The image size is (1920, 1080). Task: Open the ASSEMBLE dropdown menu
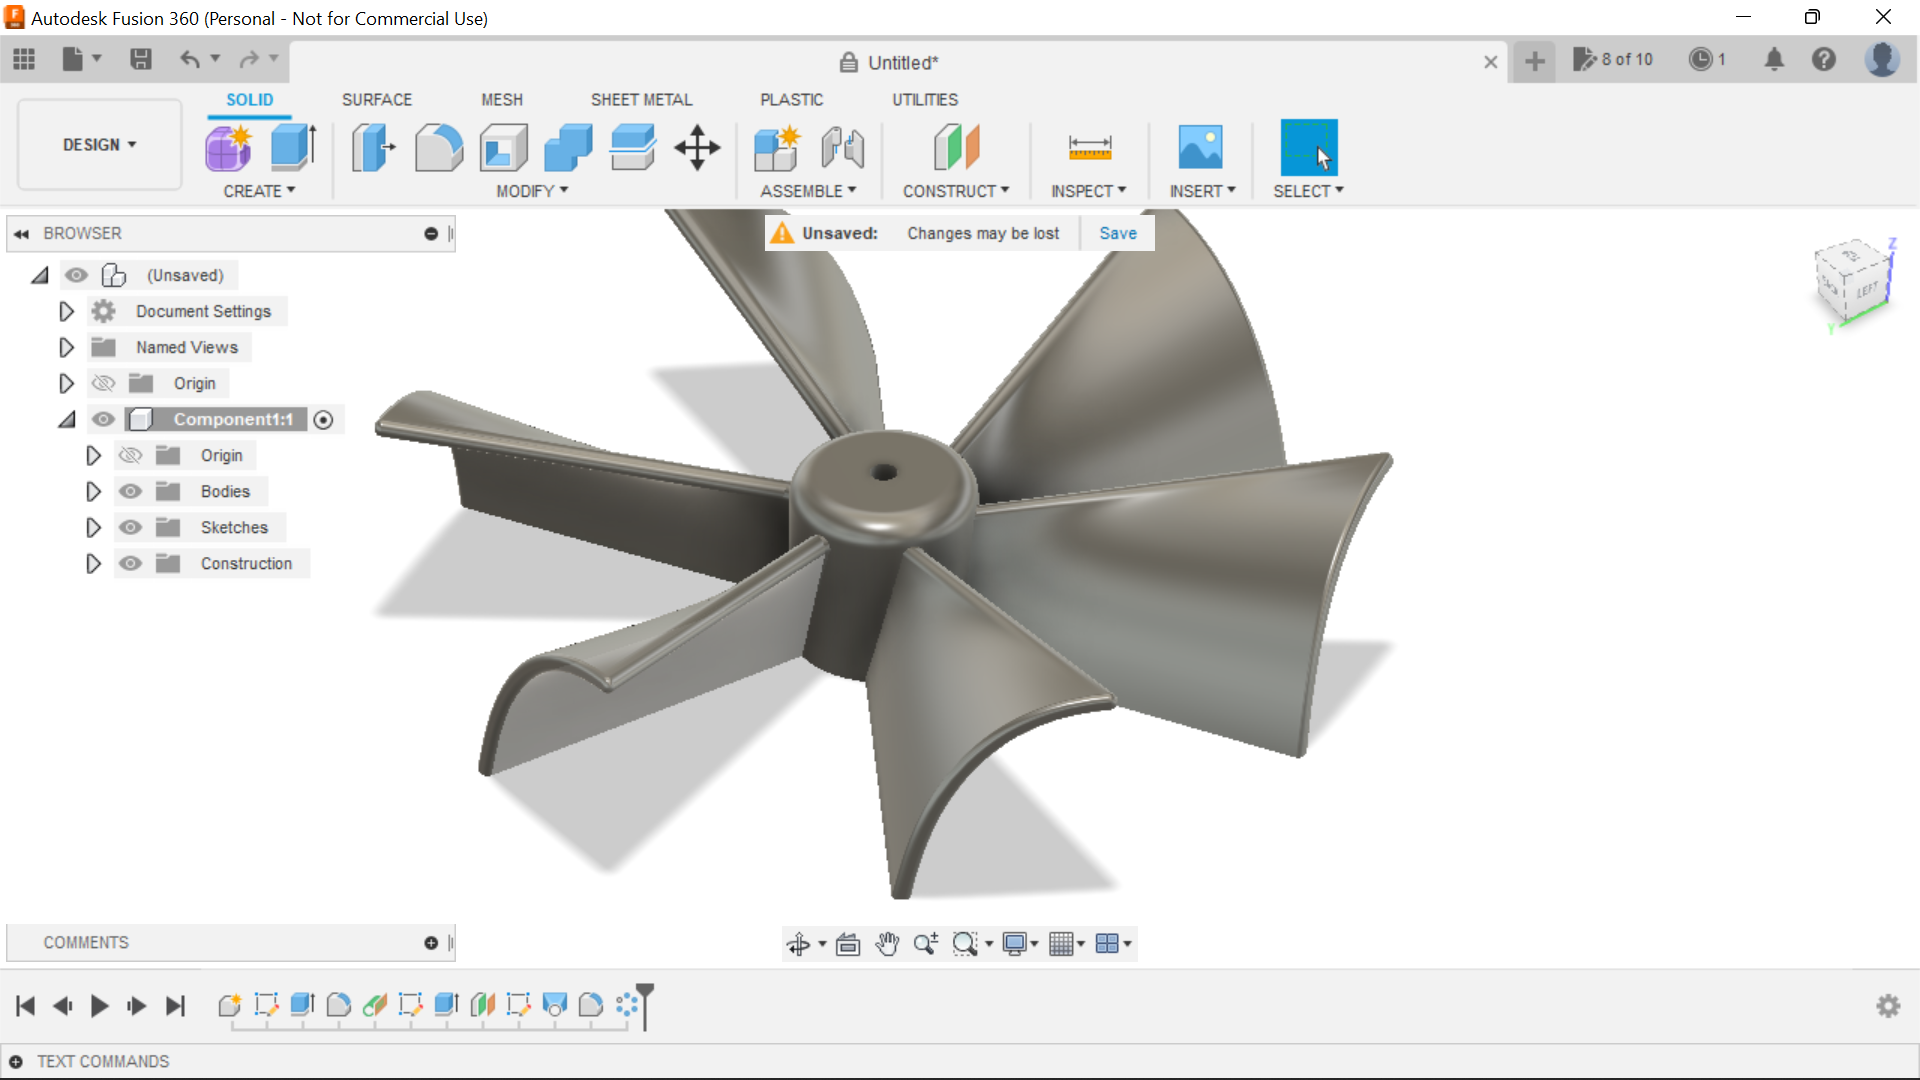808,191
